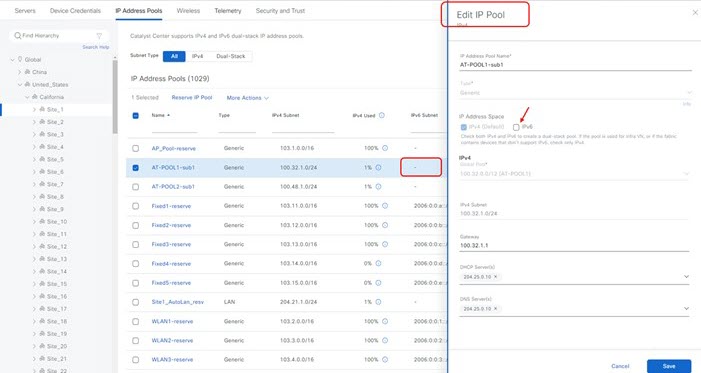Click the Save button

click(x=669, y=366)
